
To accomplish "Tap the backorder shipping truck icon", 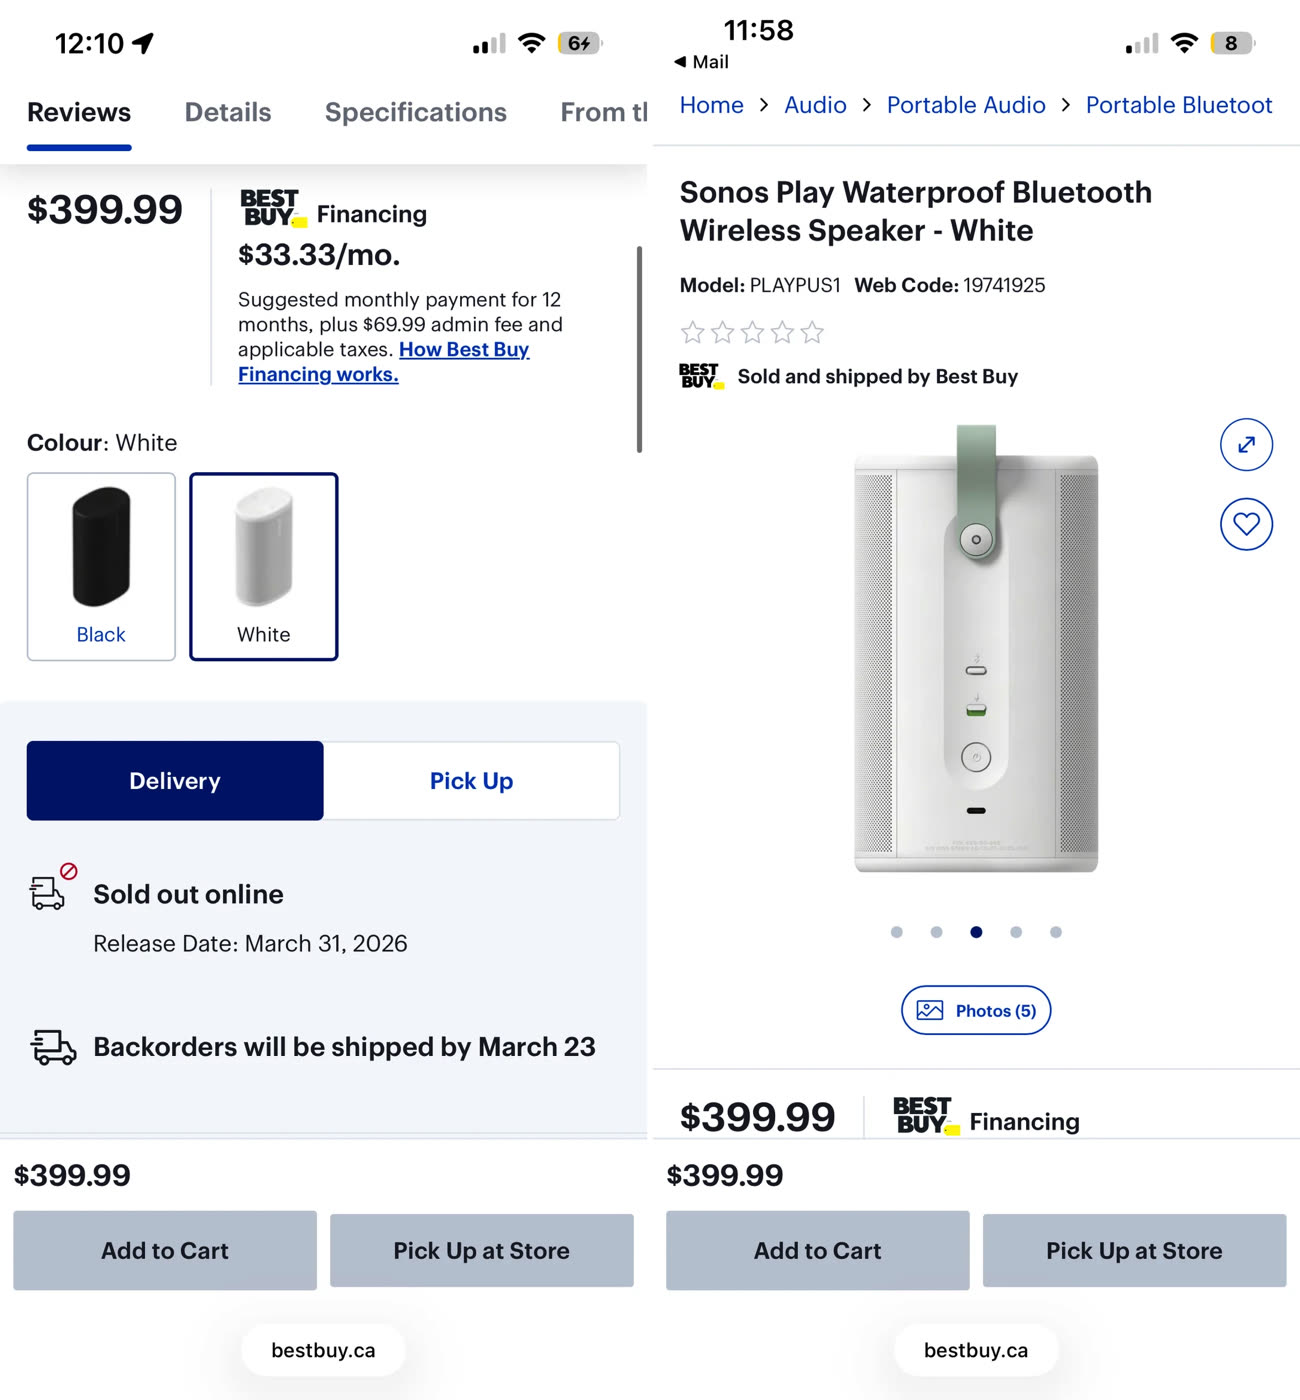I will (53, 1047).
